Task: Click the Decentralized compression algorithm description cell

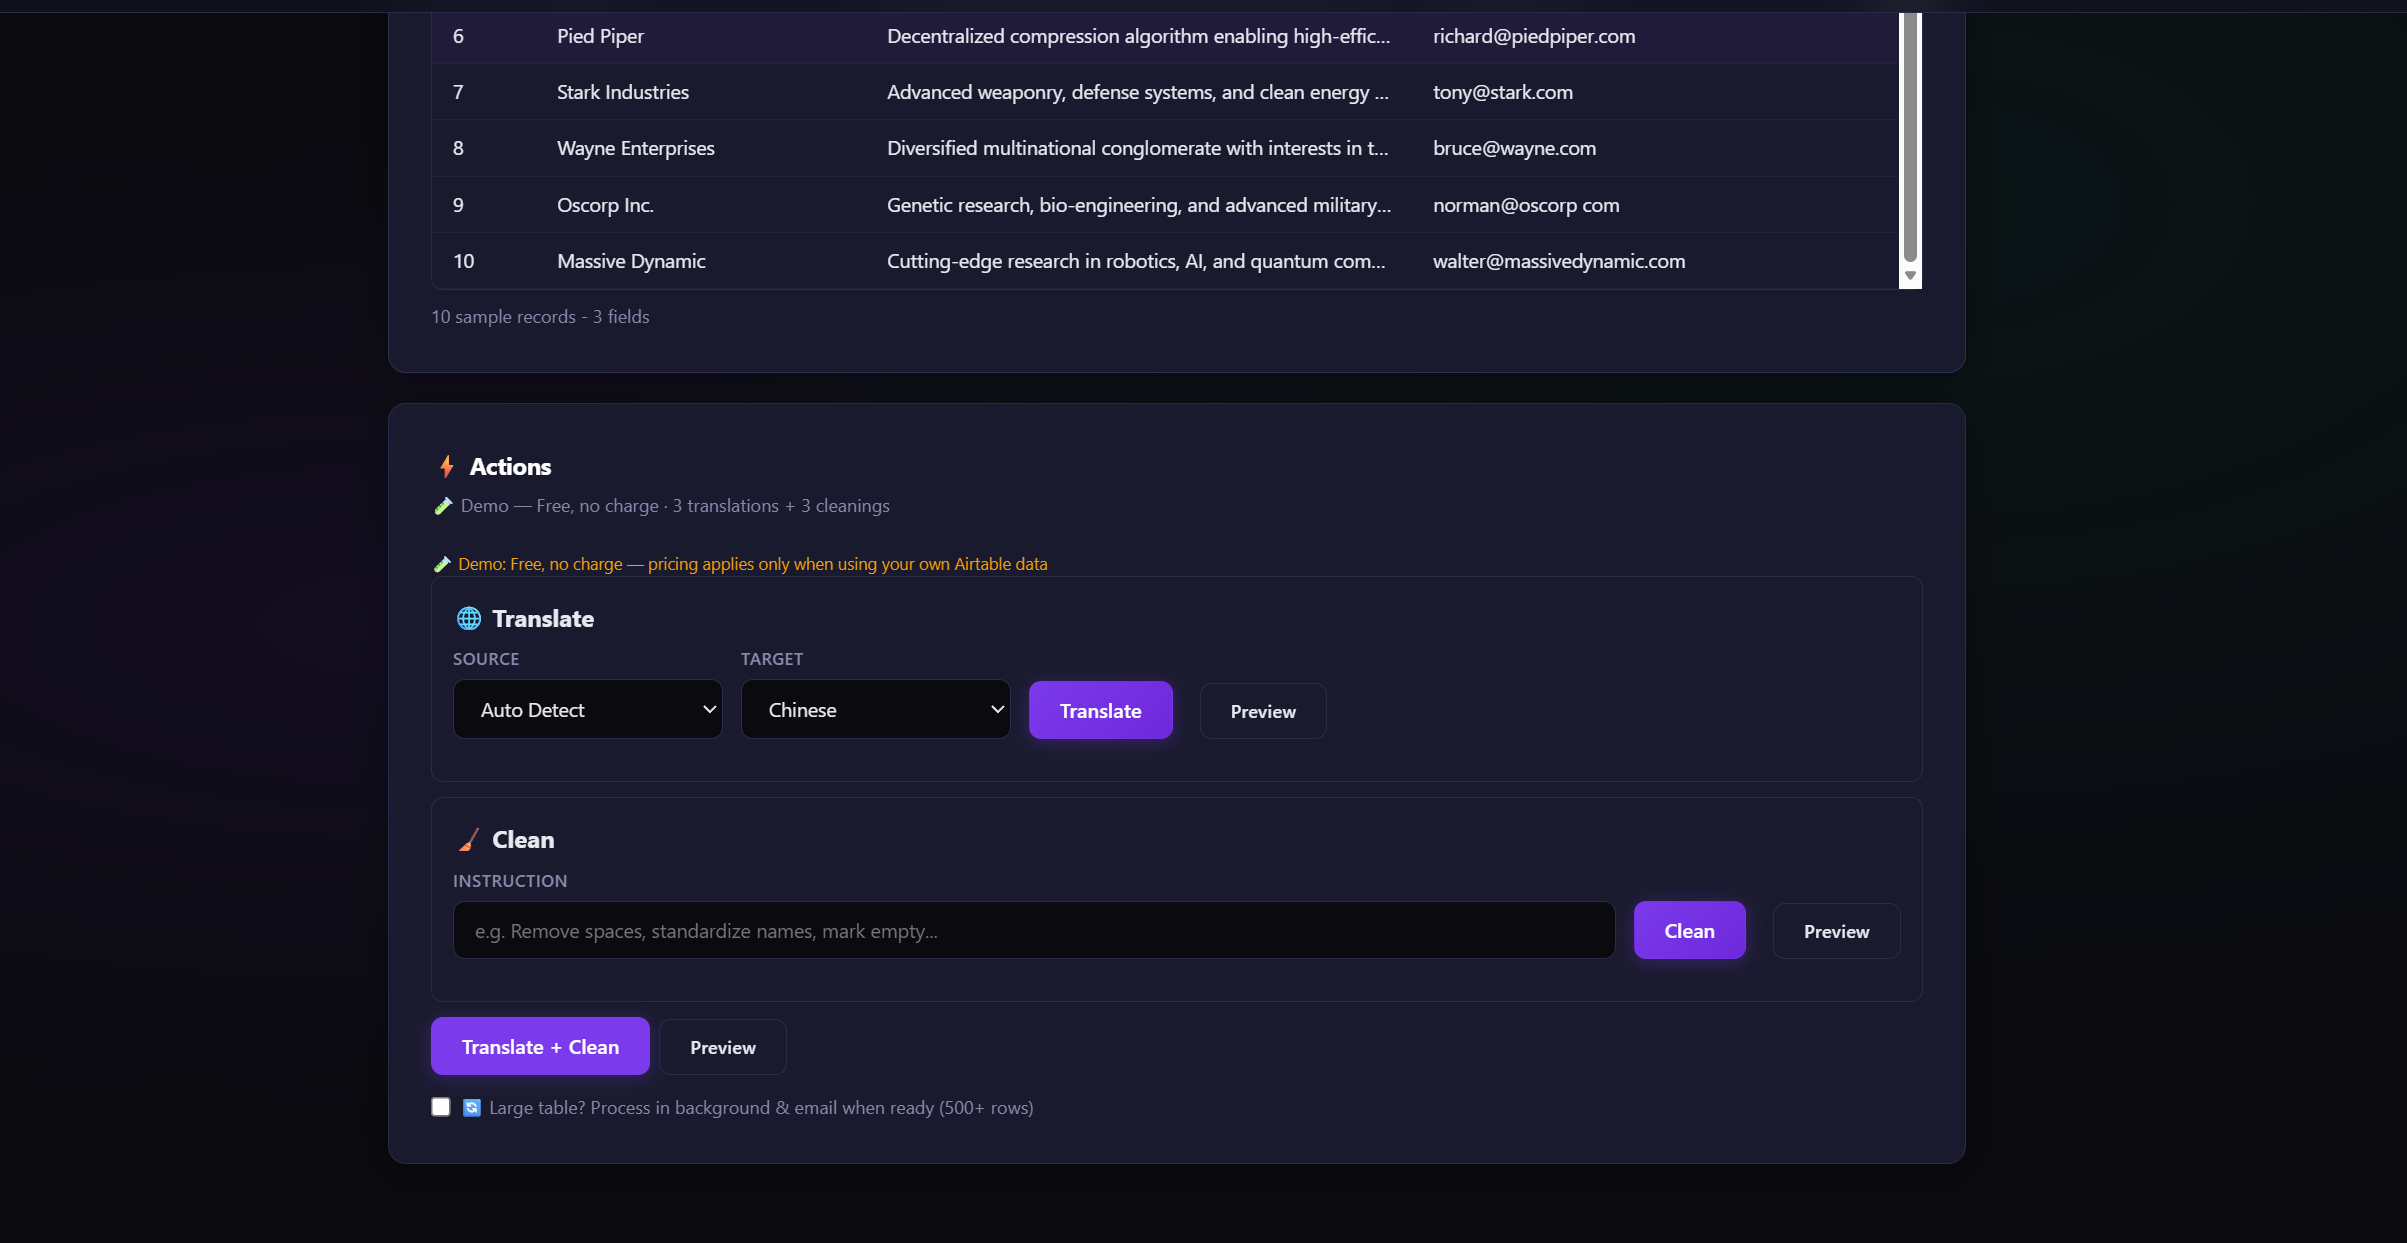Action: (1138, 36)
